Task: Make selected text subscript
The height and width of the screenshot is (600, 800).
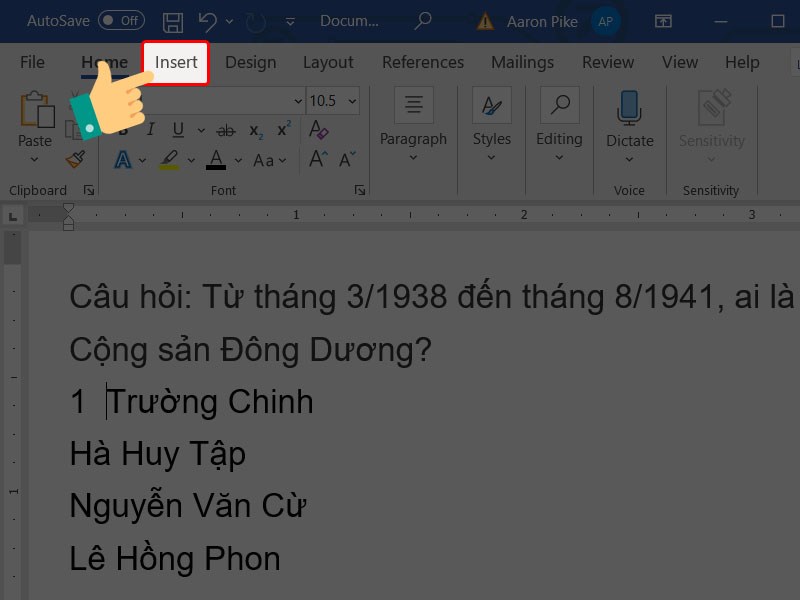Action: [x=255, y=129]
